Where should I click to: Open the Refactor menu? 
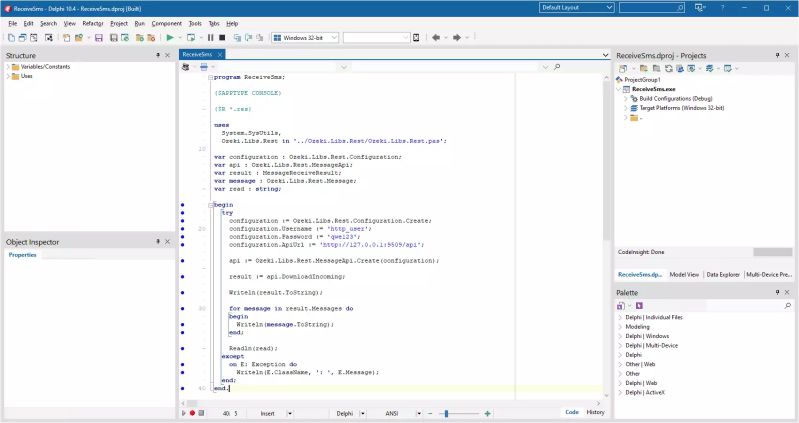[x=93, y=23]
